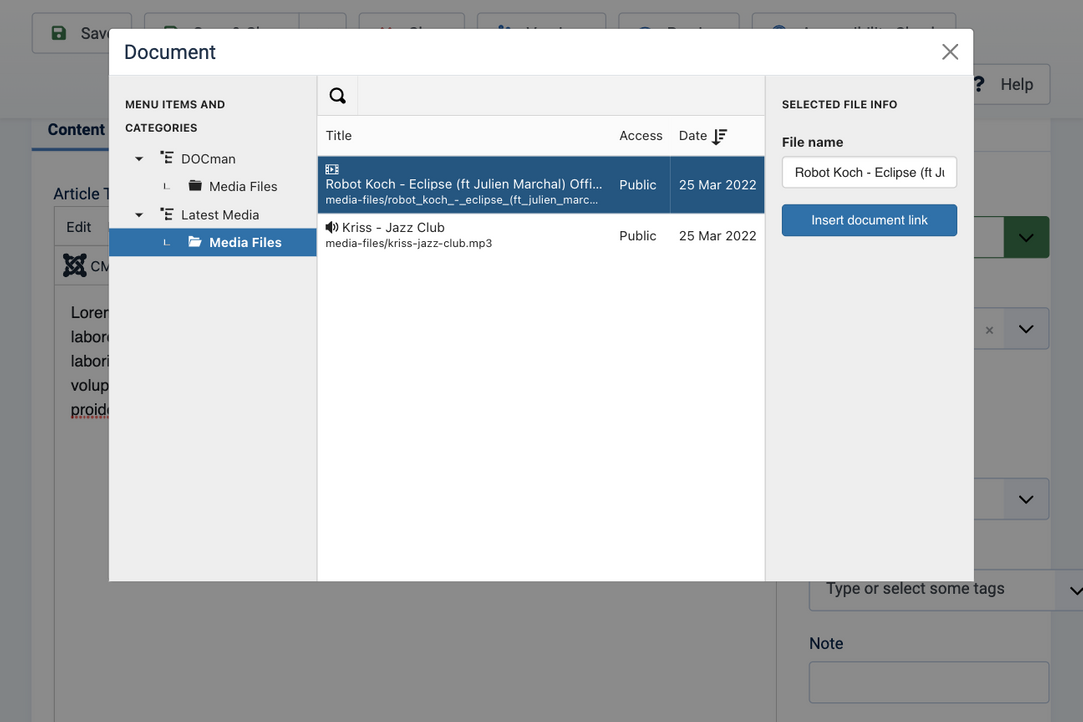Click the DOCman menu item
The image size is (1083, 722).
208,159
